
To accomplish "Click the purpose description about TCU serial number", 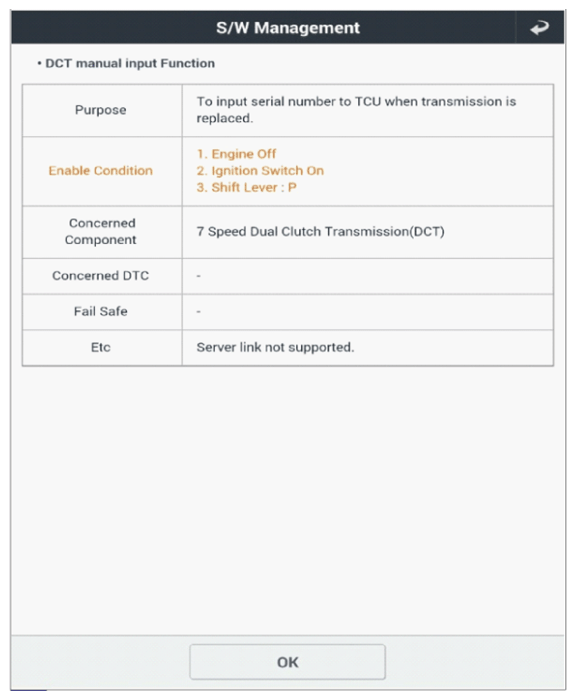I will [356, 110].
